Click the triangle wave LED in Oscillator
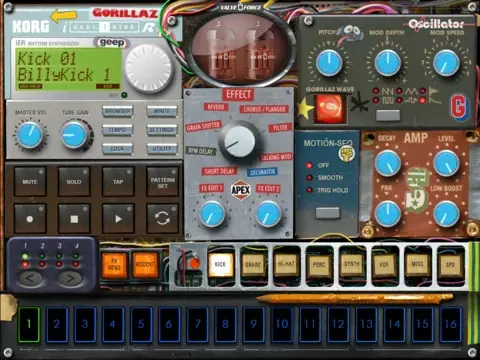480x360 pixels. click(399, 91)
